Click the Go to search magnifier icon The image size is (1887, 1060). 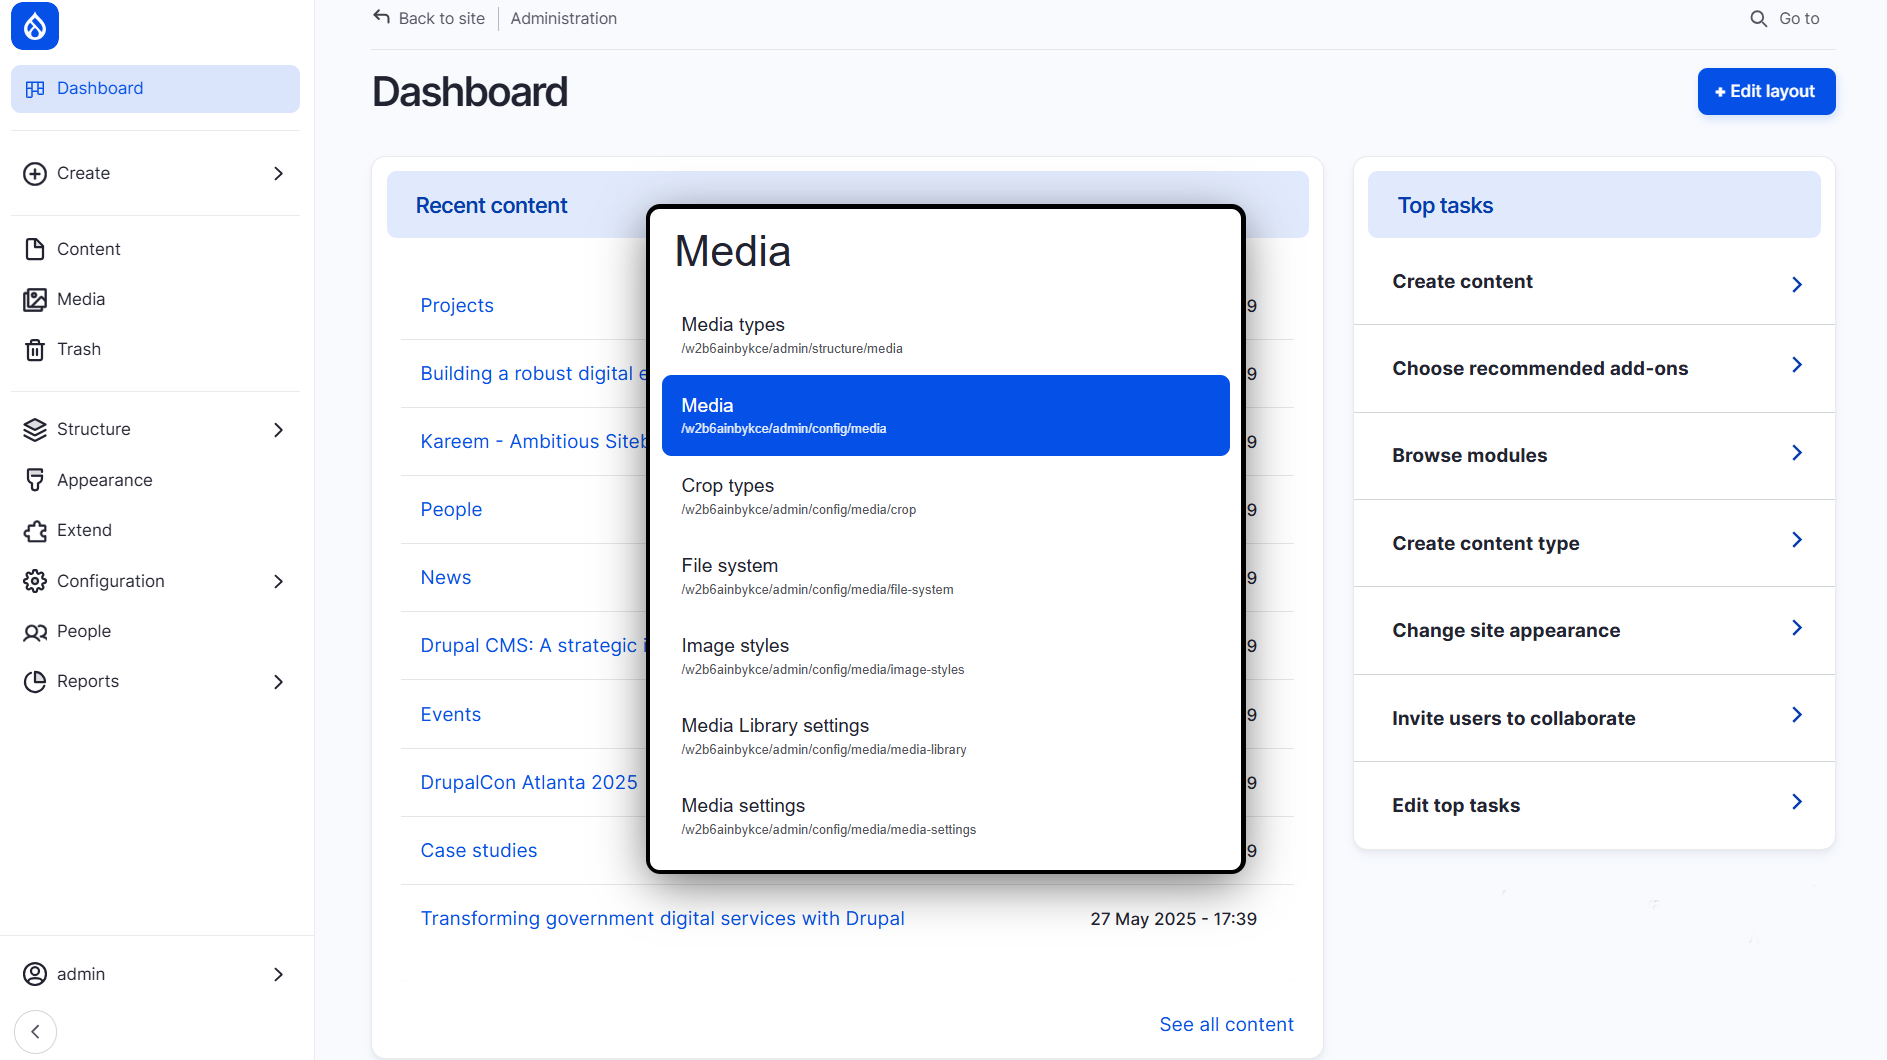point(1759,18)
